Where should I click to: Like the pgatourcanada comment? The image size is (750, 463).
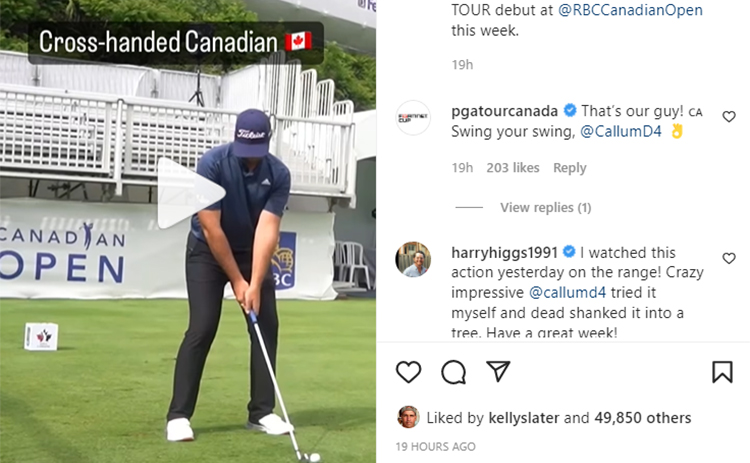coord(728,116)
